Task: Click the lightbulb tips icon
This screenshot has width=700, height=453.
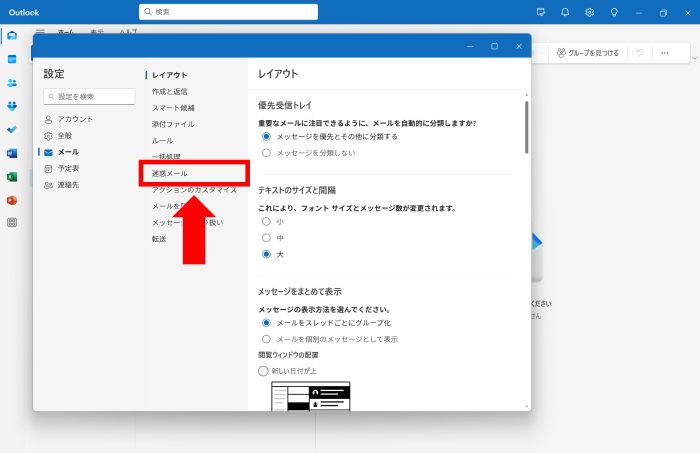Action: click(614, 12)
